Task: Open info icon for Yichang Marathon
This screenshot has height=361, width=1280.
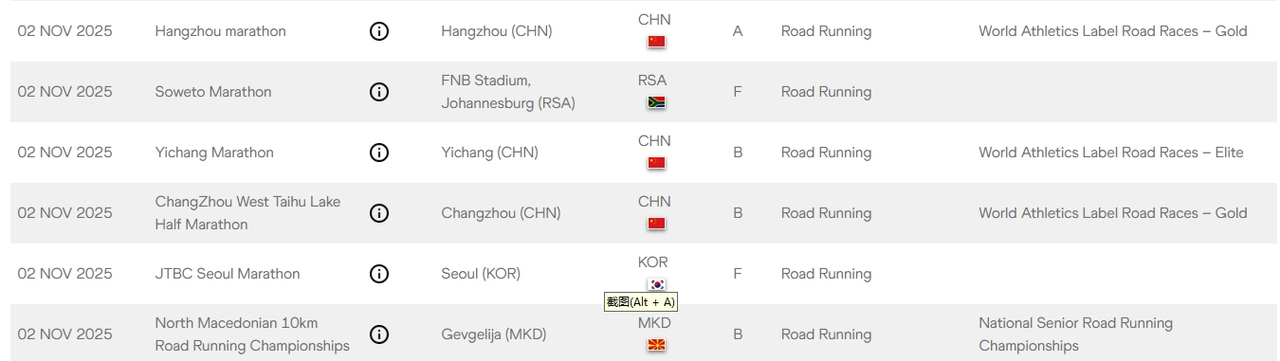Action: [x=379, y=153]
